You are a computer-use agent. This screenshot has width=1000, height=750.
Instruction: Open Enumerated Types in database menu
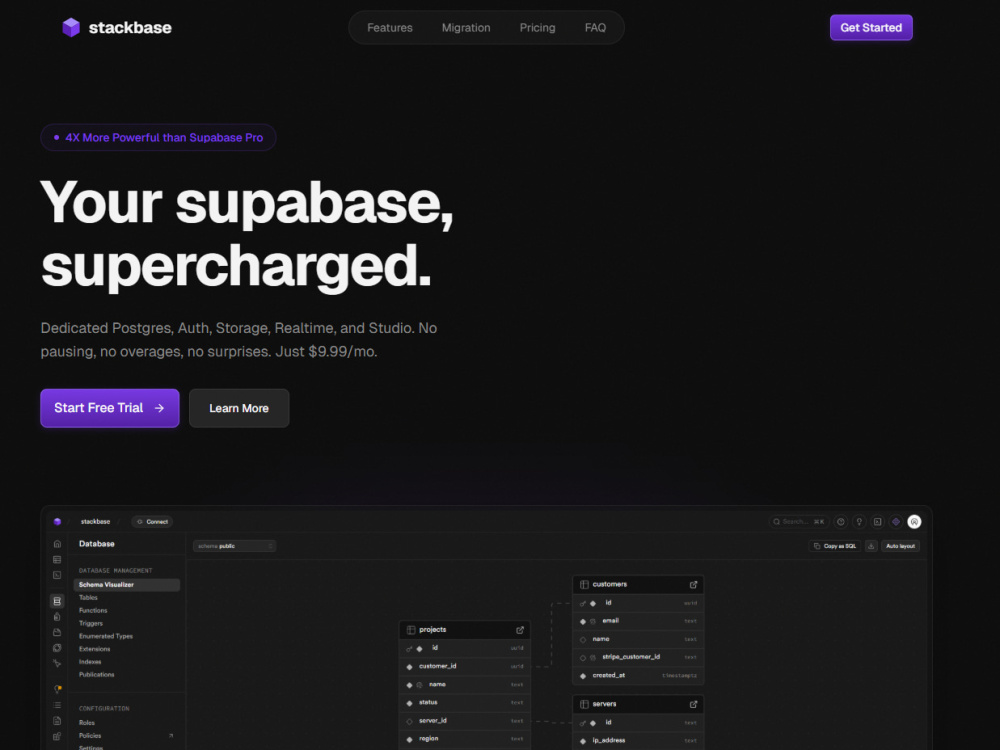[106, 636]
